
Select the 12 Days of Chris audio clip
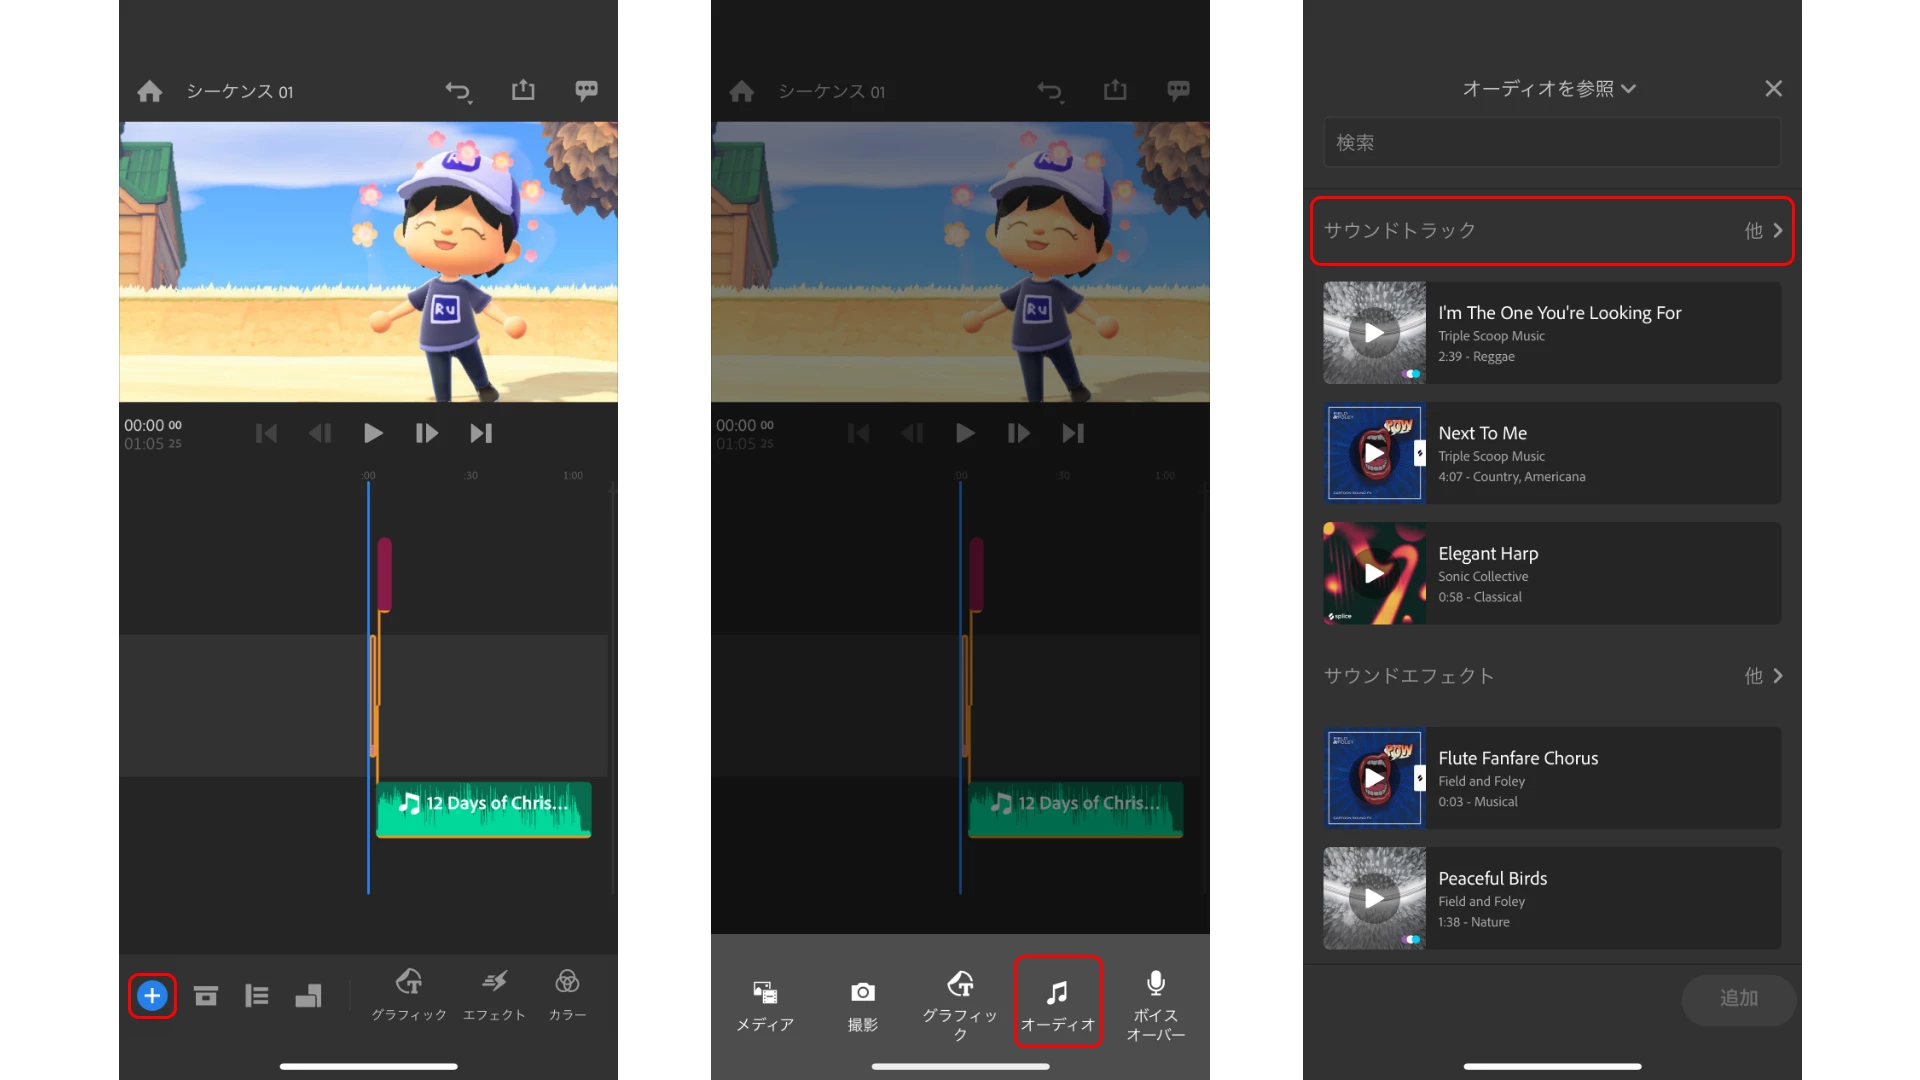coord(484,808)
